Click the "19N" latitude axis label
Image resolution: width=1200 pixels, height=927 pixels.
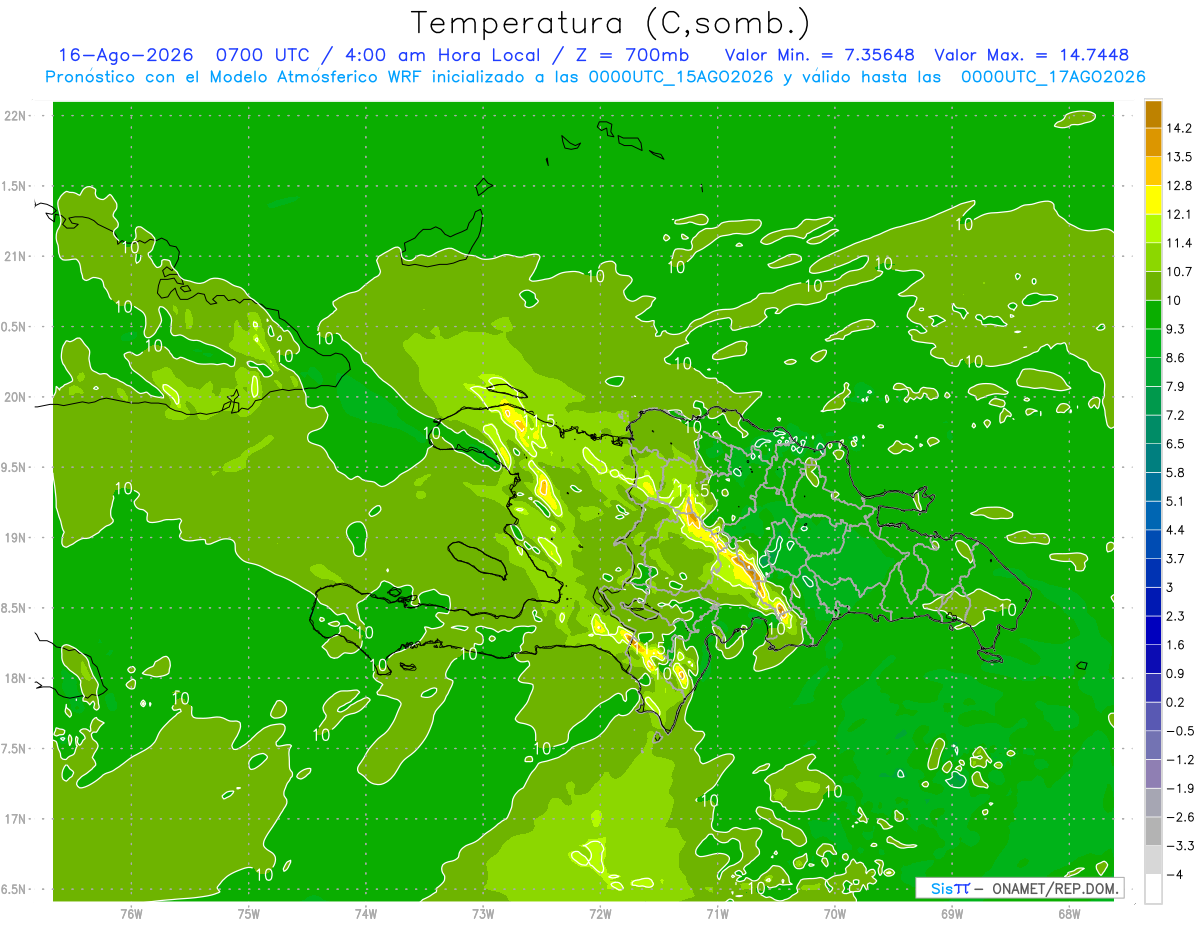tap(16, 538)
